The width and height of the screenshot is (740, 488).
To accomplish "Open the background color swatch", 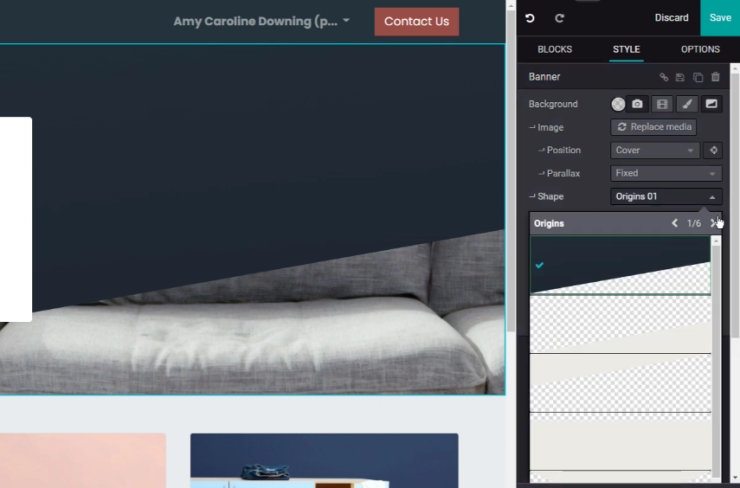I will [618, 104].
